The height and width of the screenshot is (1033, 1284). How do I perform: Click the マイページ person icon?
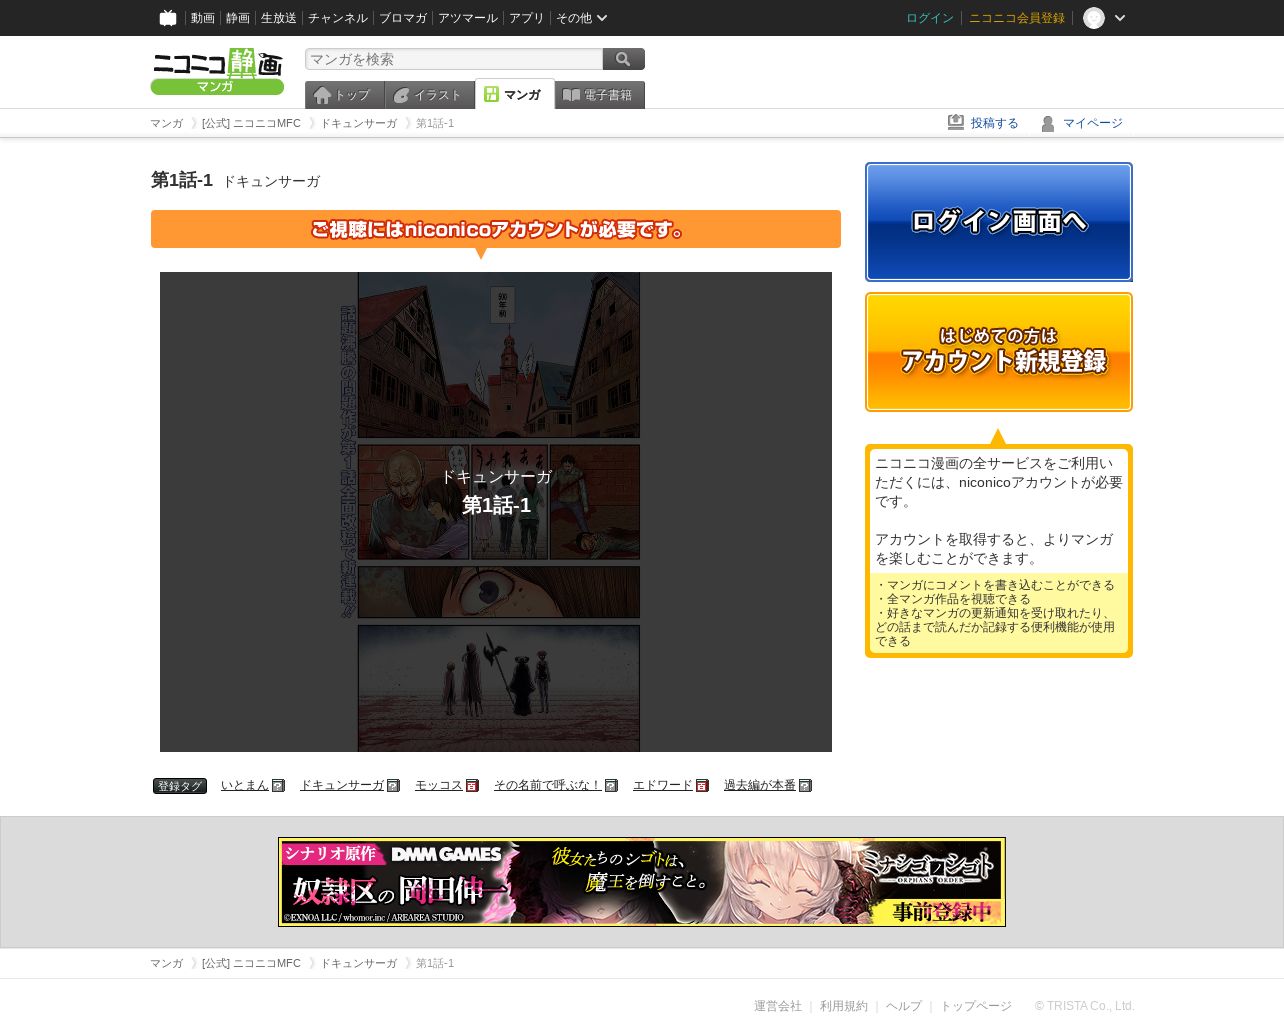tap(1048, 123)
